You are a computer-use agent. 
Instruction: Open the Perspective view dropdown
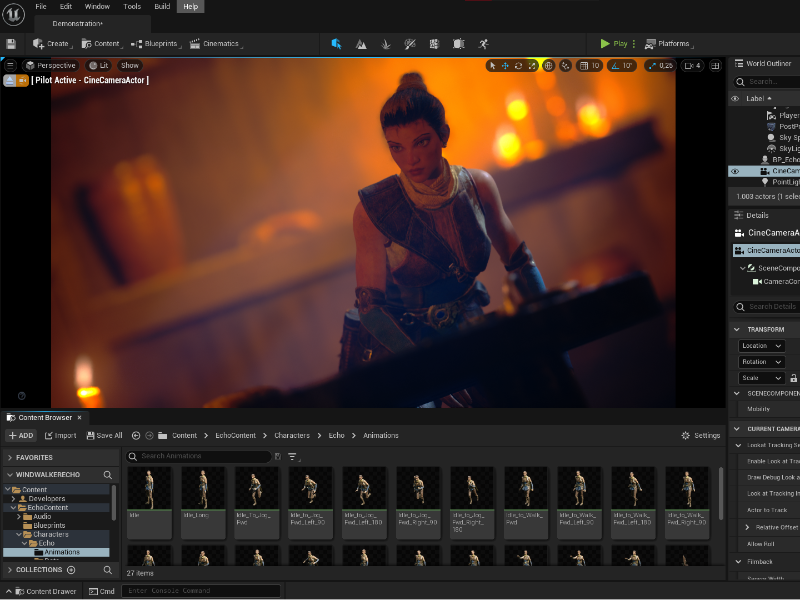(51, 65)
